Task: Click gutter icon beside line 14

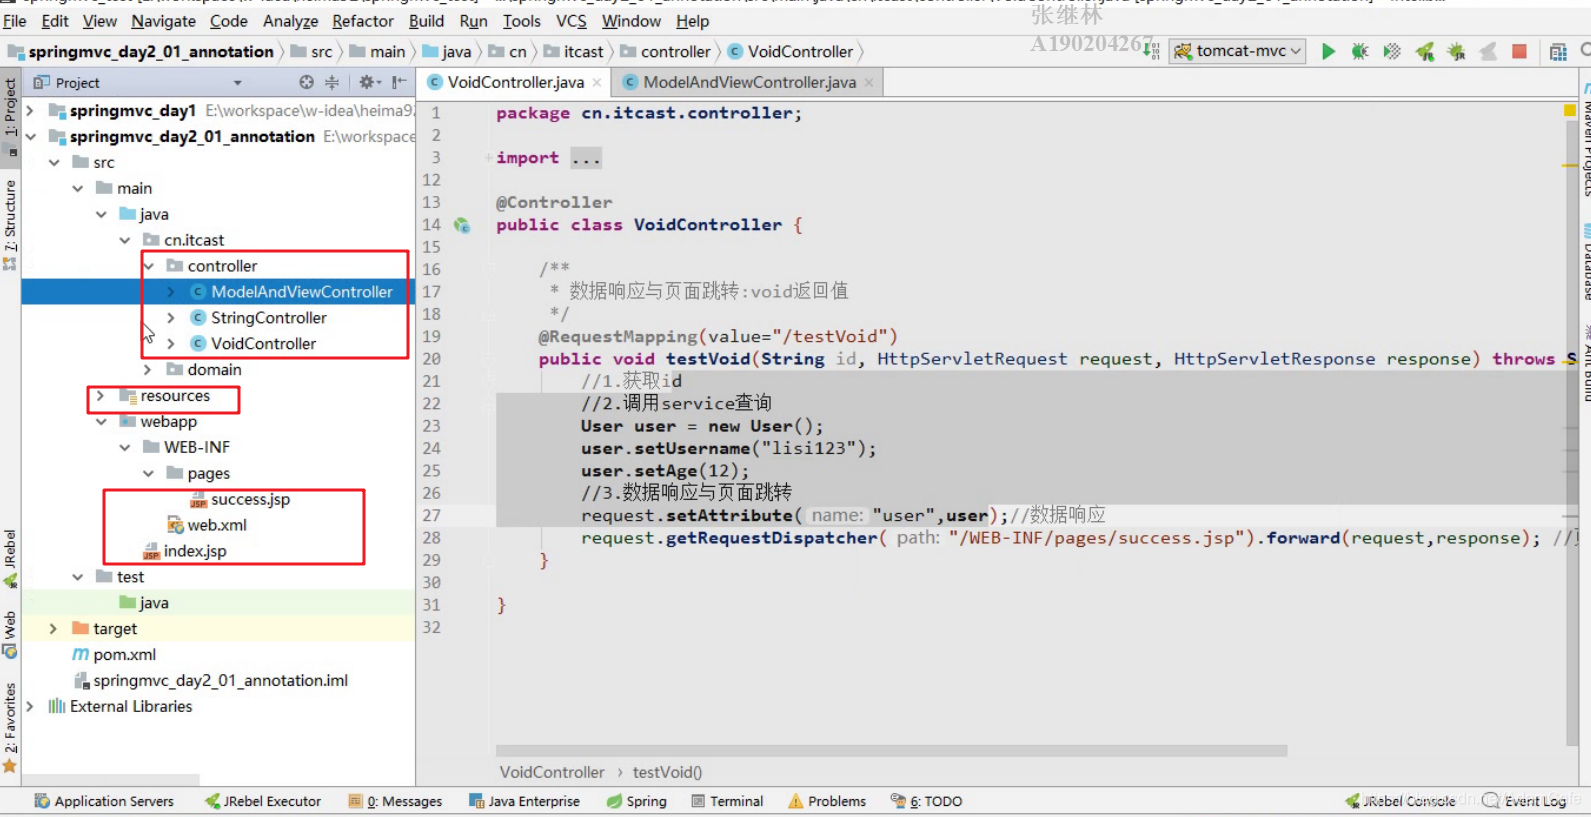Action: click(x=462, y=225)
